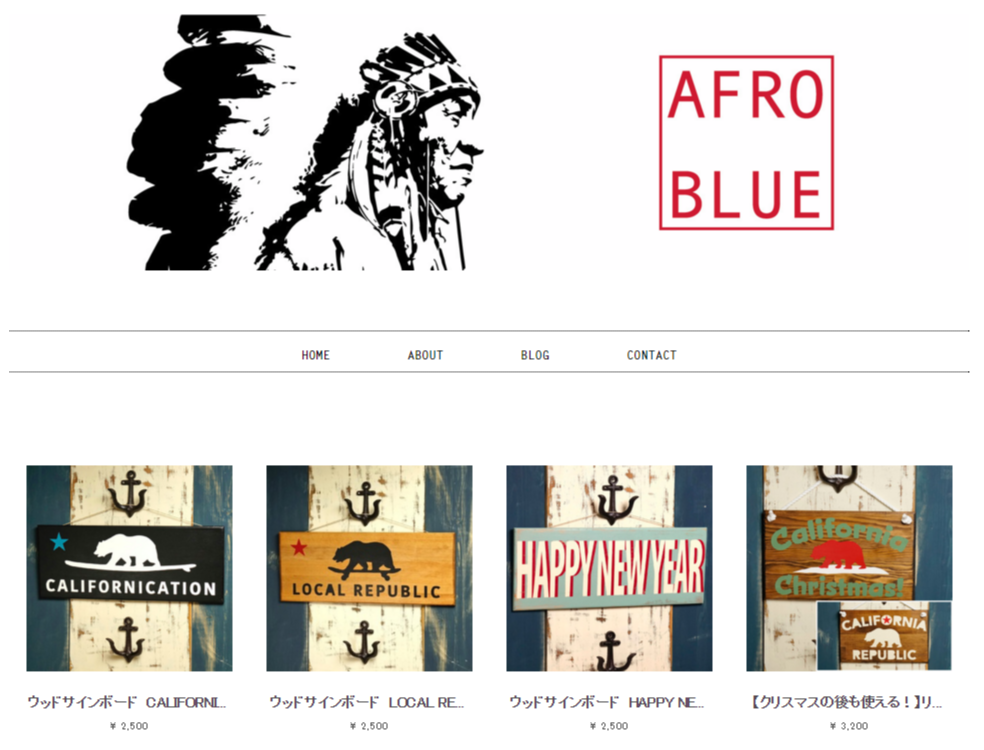Open the CALIFORNICATION sign board thumbnail

pyautogui.click(x=129, y=568)
